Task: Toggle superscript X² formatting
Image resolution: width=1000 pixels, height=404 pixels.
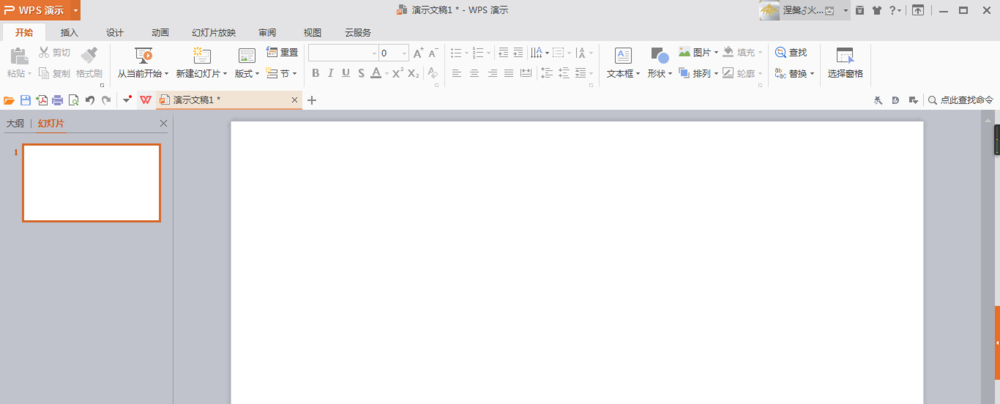Action: [x=397, y=73]
